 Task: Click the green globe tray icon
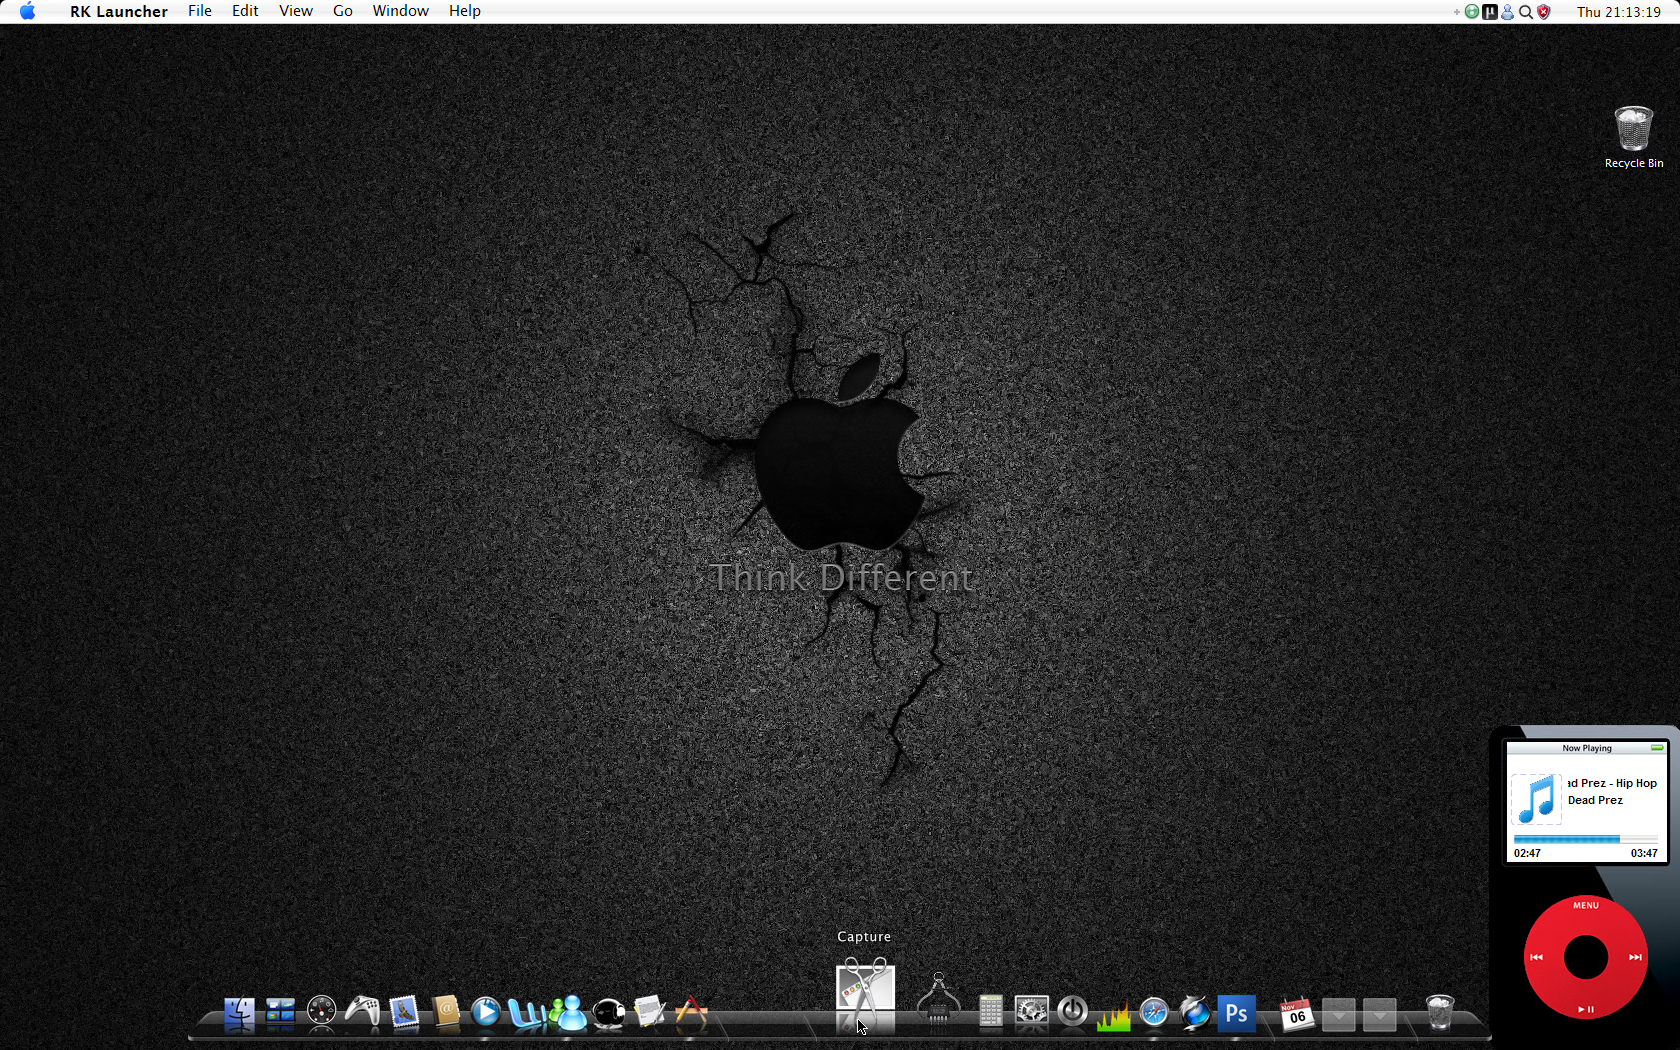pos(1472,12)
